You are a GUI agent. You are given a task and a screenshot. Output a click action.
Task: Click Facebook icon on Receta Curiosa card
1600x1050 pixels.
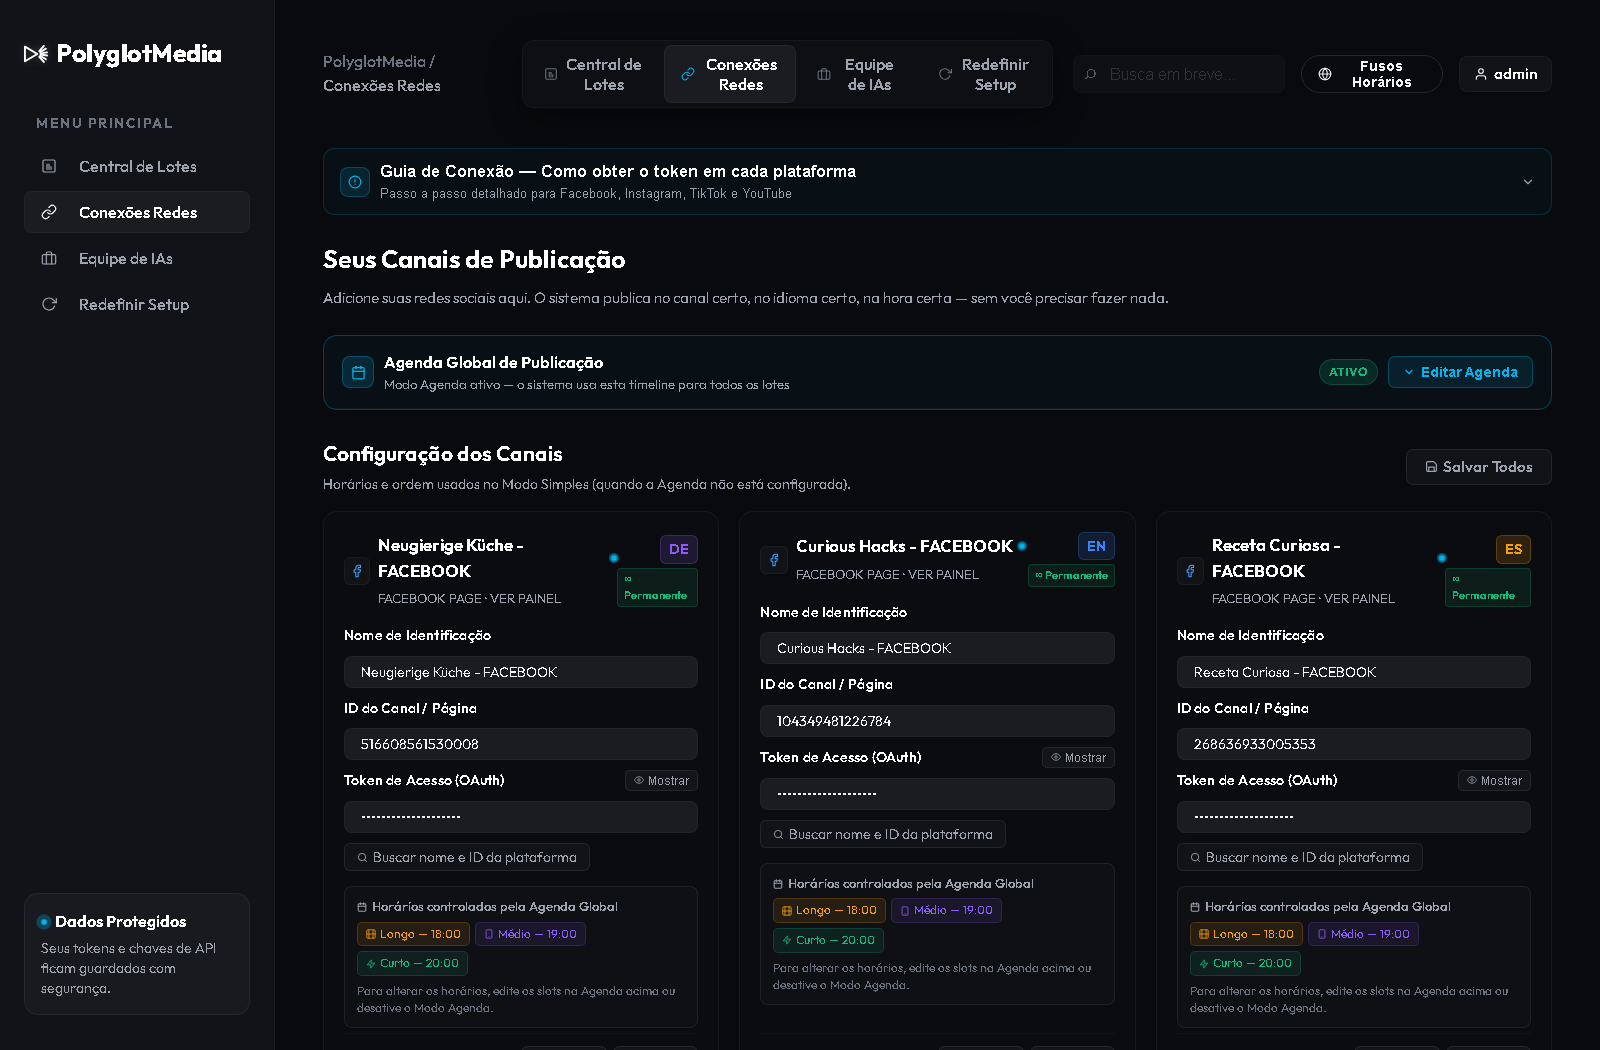(1190, 571)
